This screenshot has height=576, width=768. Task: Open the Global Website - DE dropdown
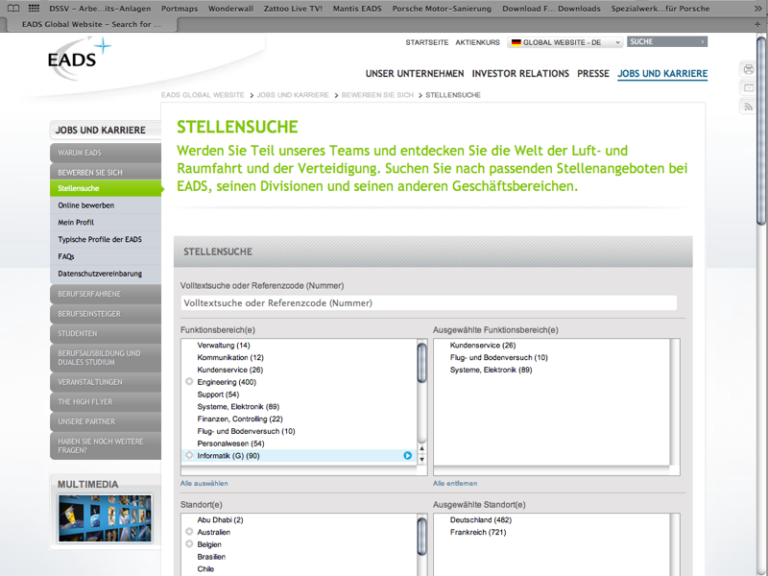pos(566,43)
